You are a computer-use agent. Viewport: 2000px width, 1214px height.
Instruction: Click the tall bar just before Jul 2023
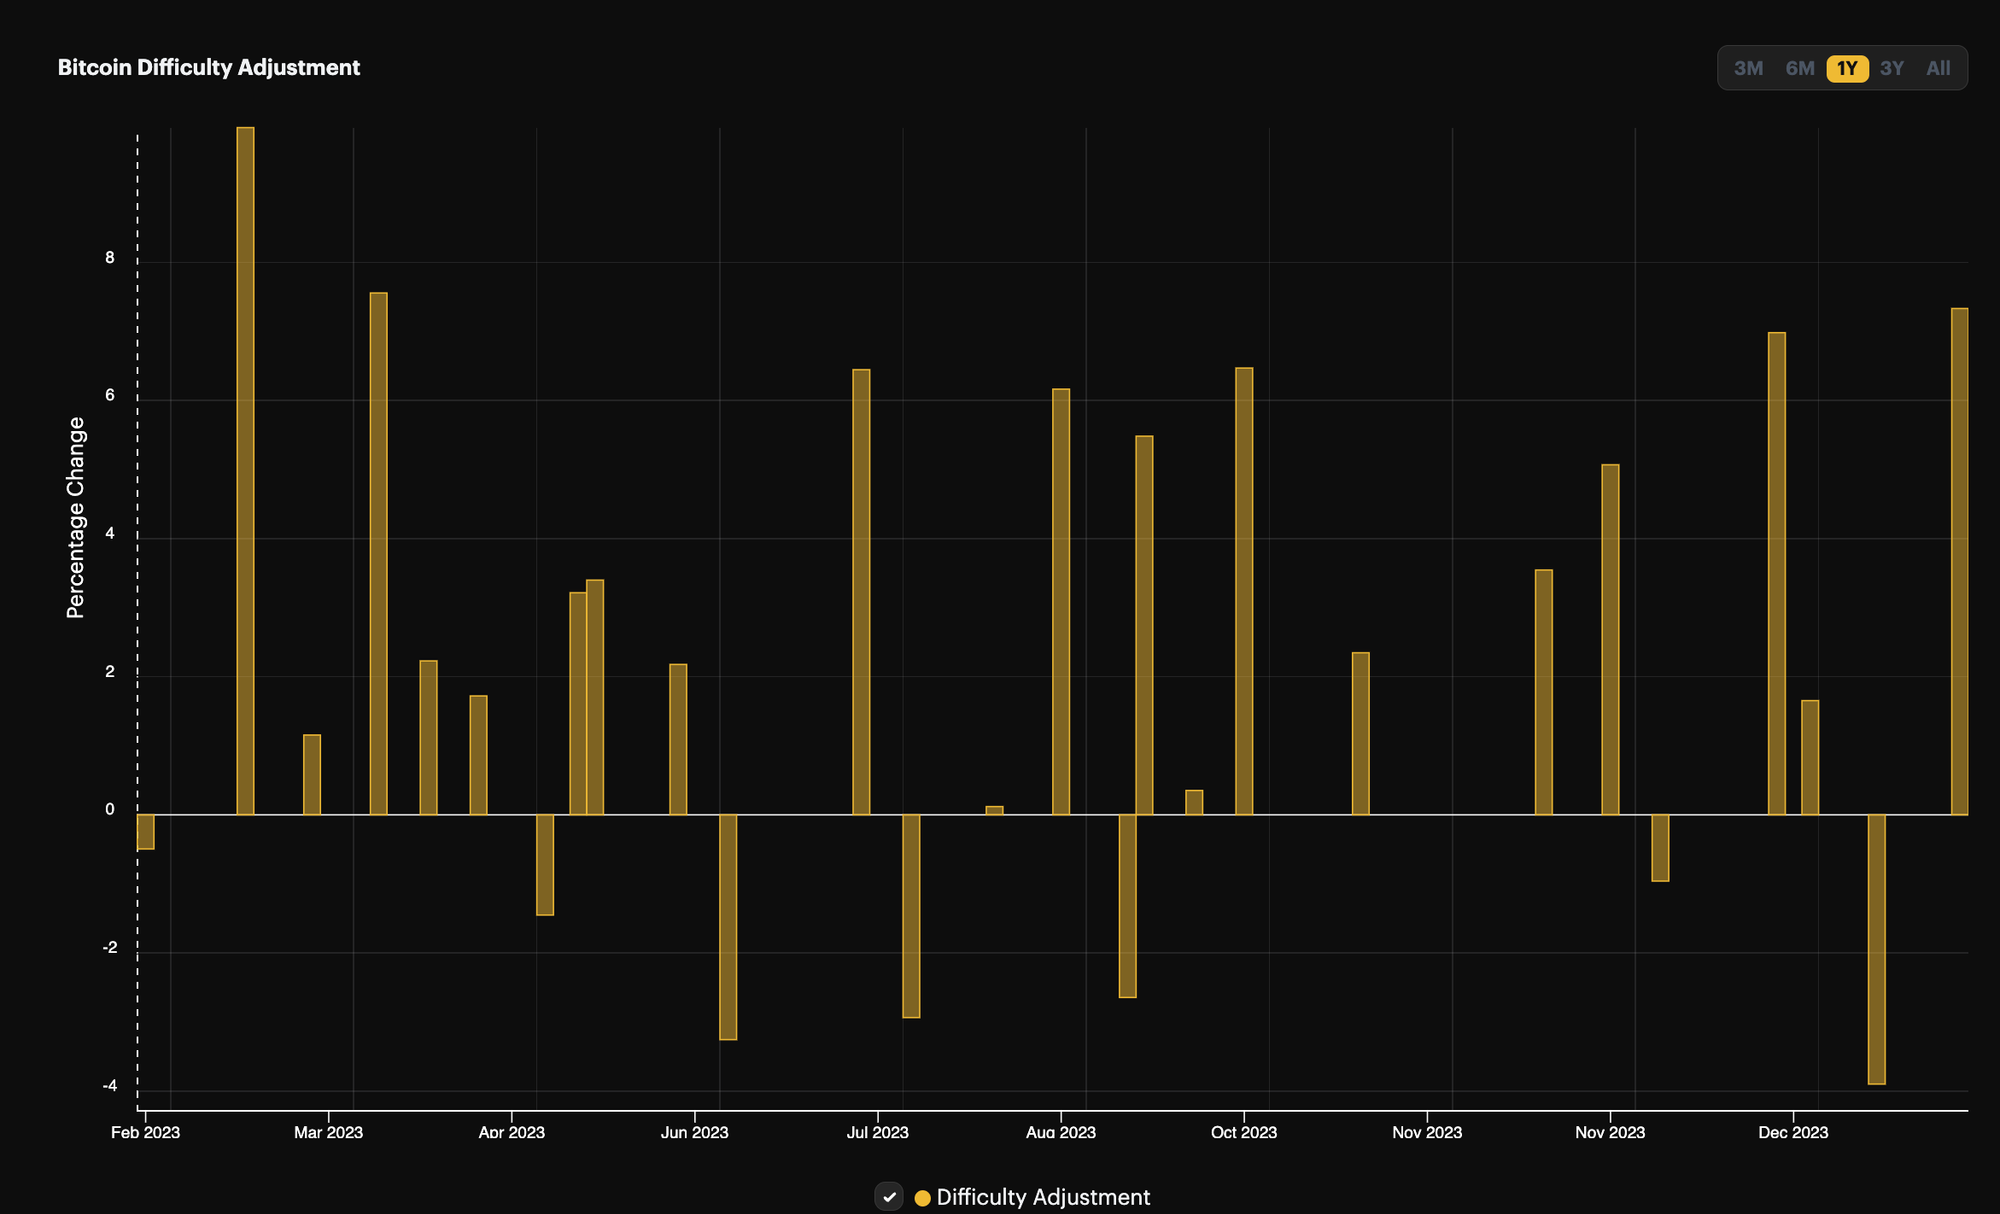pyautogui.click(x=861, y=590)
